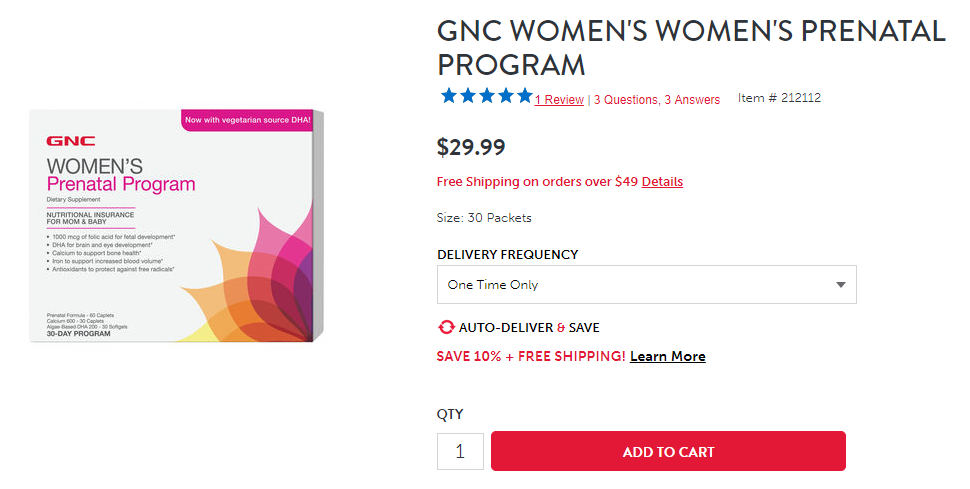Click Details next to the free shipping offer

coord(662,182)
